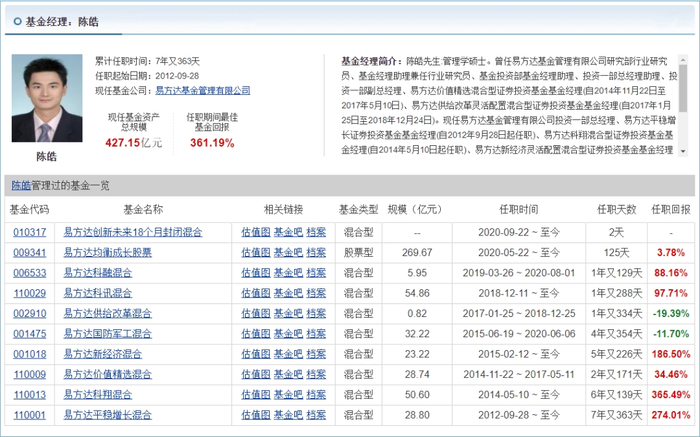
Task: Open 易方达新经济混合 fund page
Action: point(103,354)
